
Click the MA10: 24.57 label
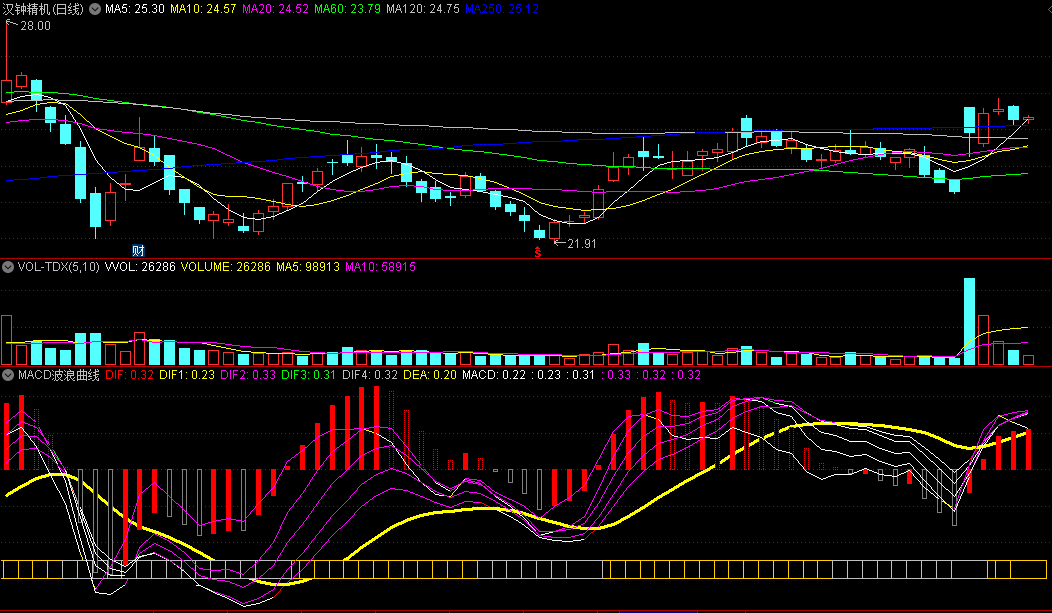pos(203,9)
